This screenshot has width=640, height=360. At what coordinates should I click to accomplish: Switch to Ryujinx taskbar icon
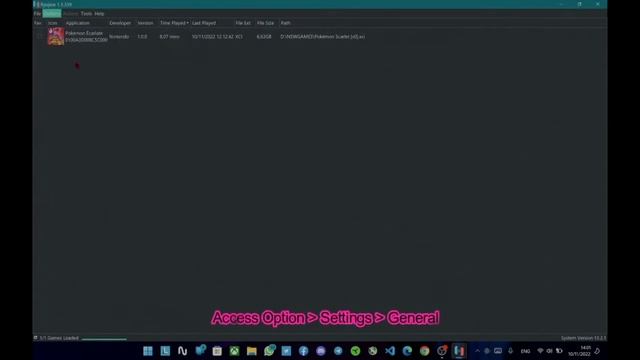coord(459,351)
